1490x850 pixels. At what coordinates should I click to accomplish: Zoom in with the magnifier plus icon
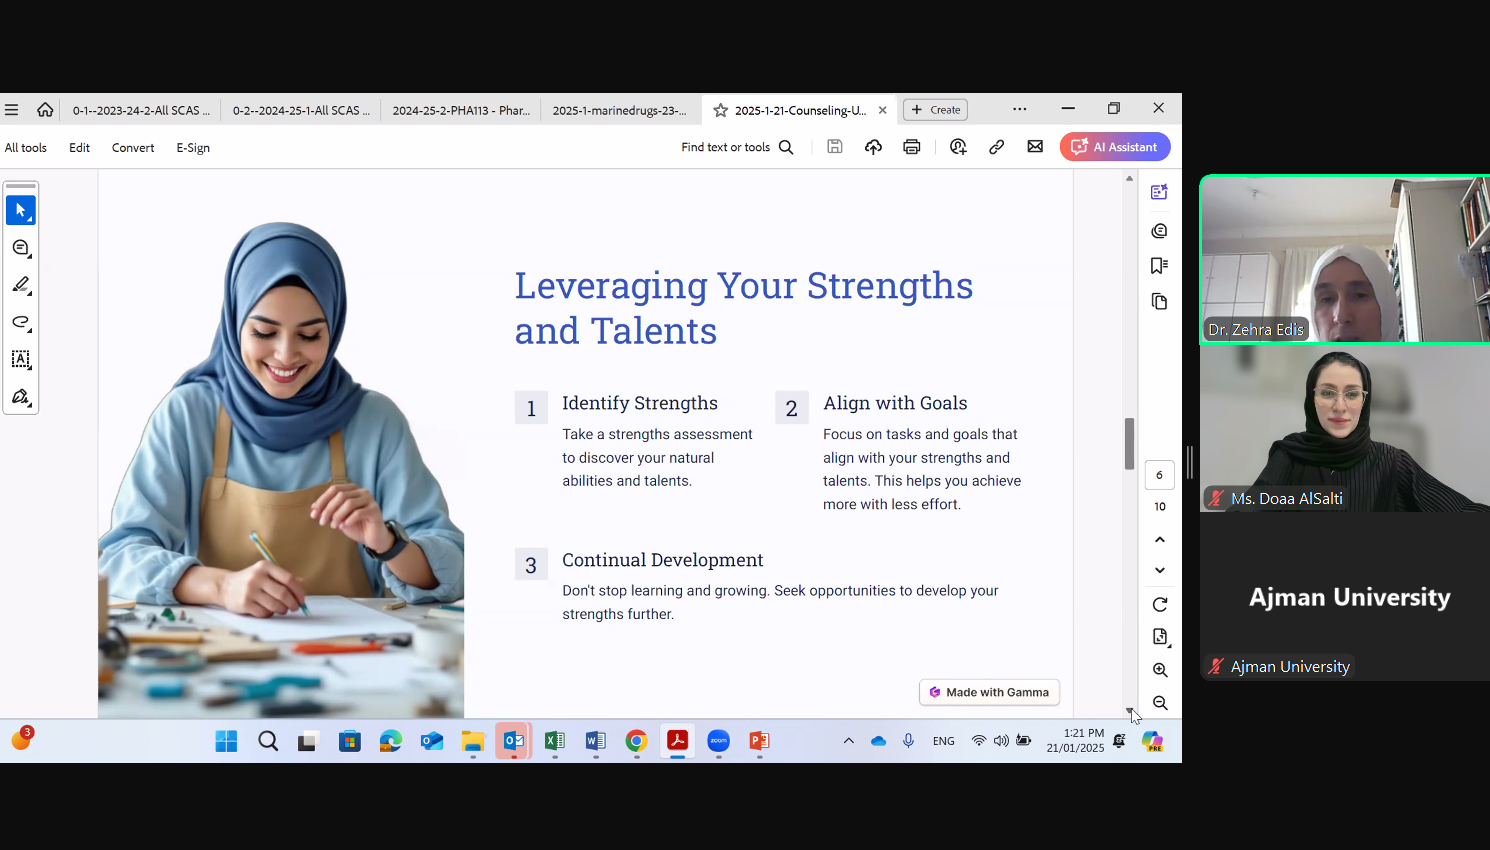coord(1159,670)
